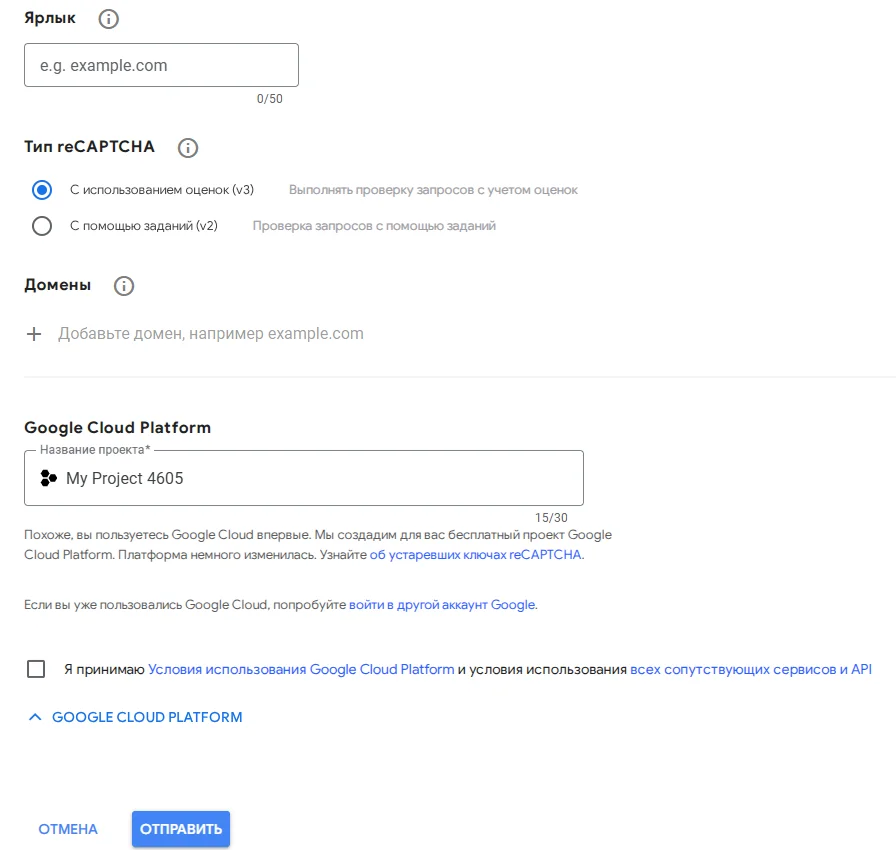Click the plus icon to add domain
The height and width of the screenshot is (850, 896).
coord(34,334)
